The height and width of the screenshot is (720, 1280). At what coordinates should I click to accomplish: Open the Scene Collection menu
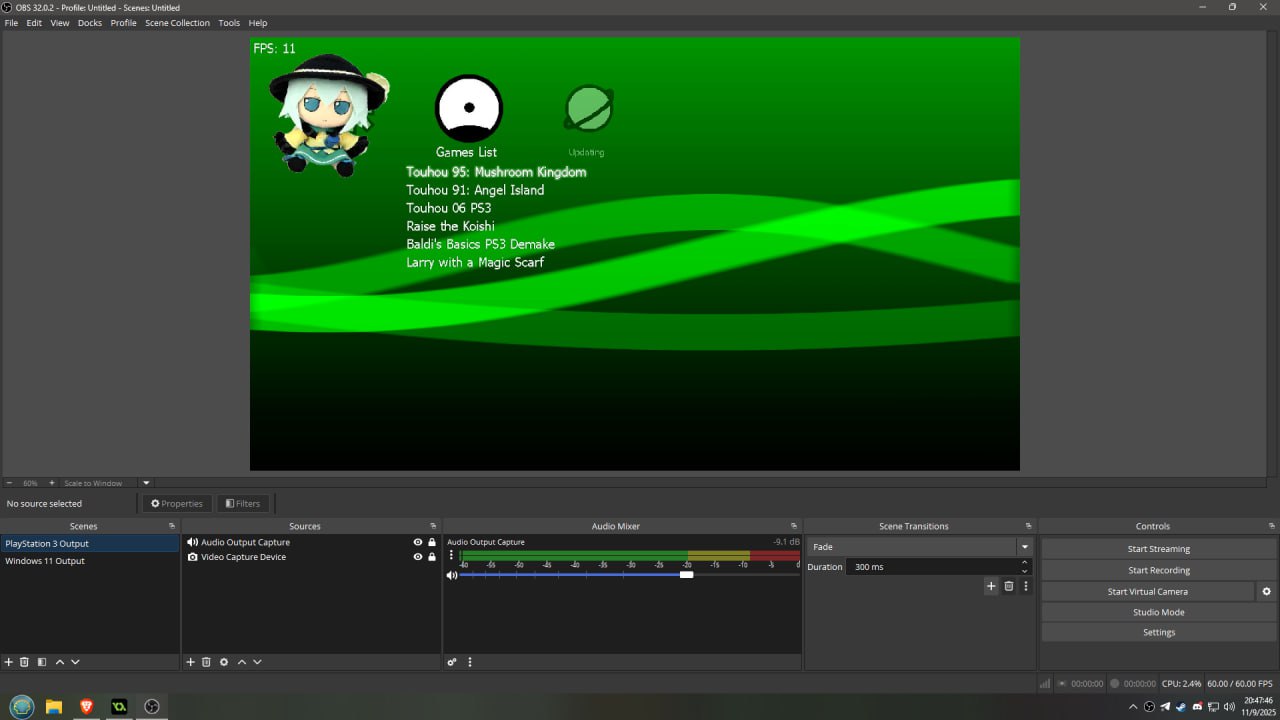(x=178, y=23)
